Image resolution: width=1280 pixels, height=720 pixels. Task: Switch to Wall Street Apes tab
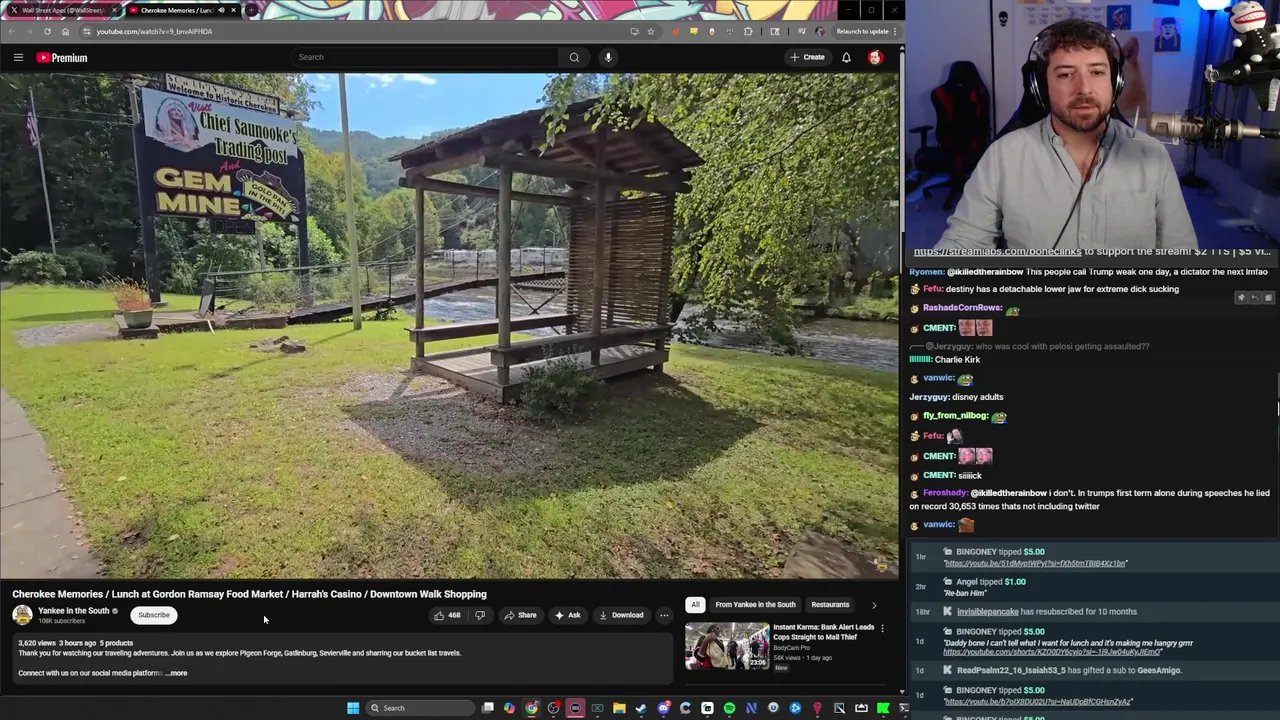coord(62,10)
